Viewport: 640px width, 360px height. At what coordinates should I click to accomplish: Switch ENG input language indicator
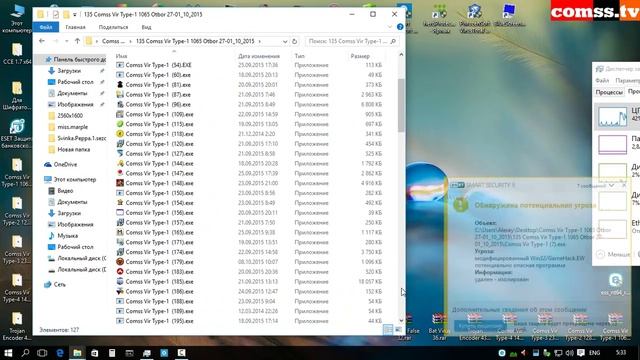[x=595, y=353]
